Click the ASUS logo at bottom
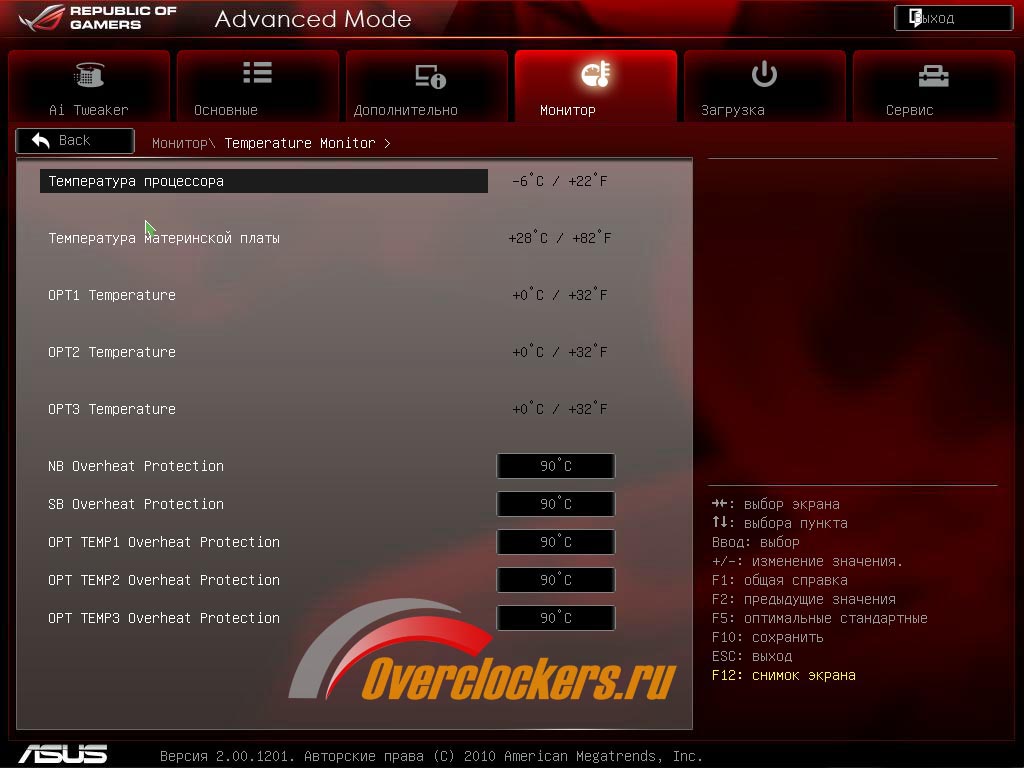The image size is (1024, 768). [x=63, y=754]
